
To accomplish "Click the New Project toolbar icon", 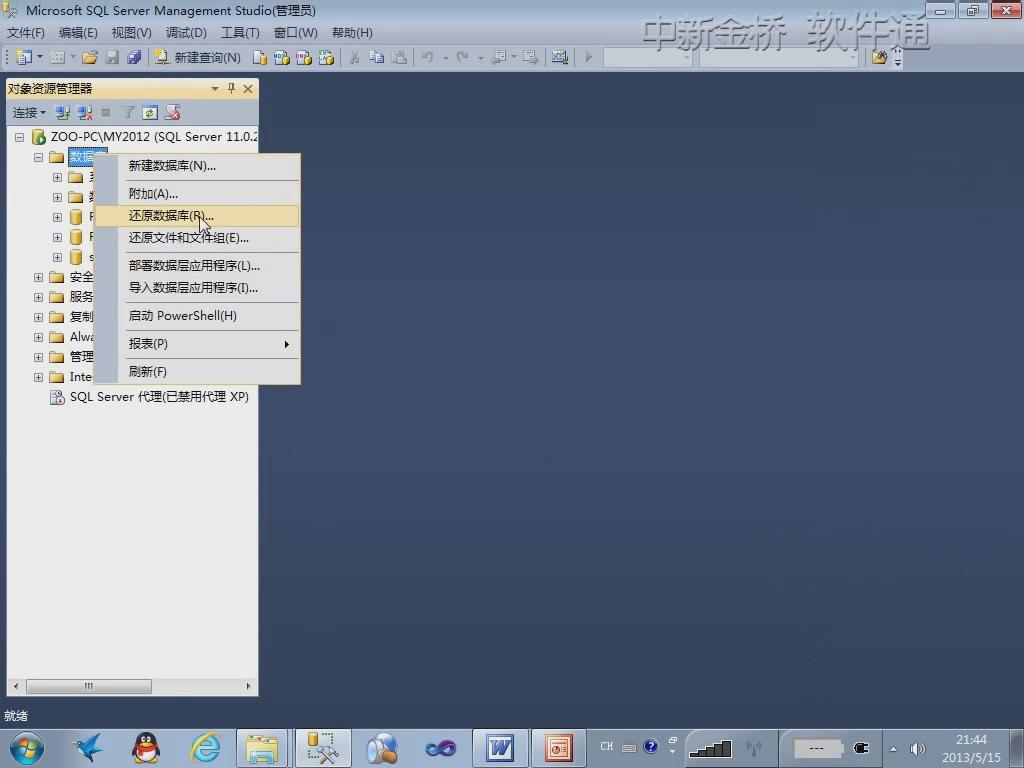I will [x=24, y=57].
